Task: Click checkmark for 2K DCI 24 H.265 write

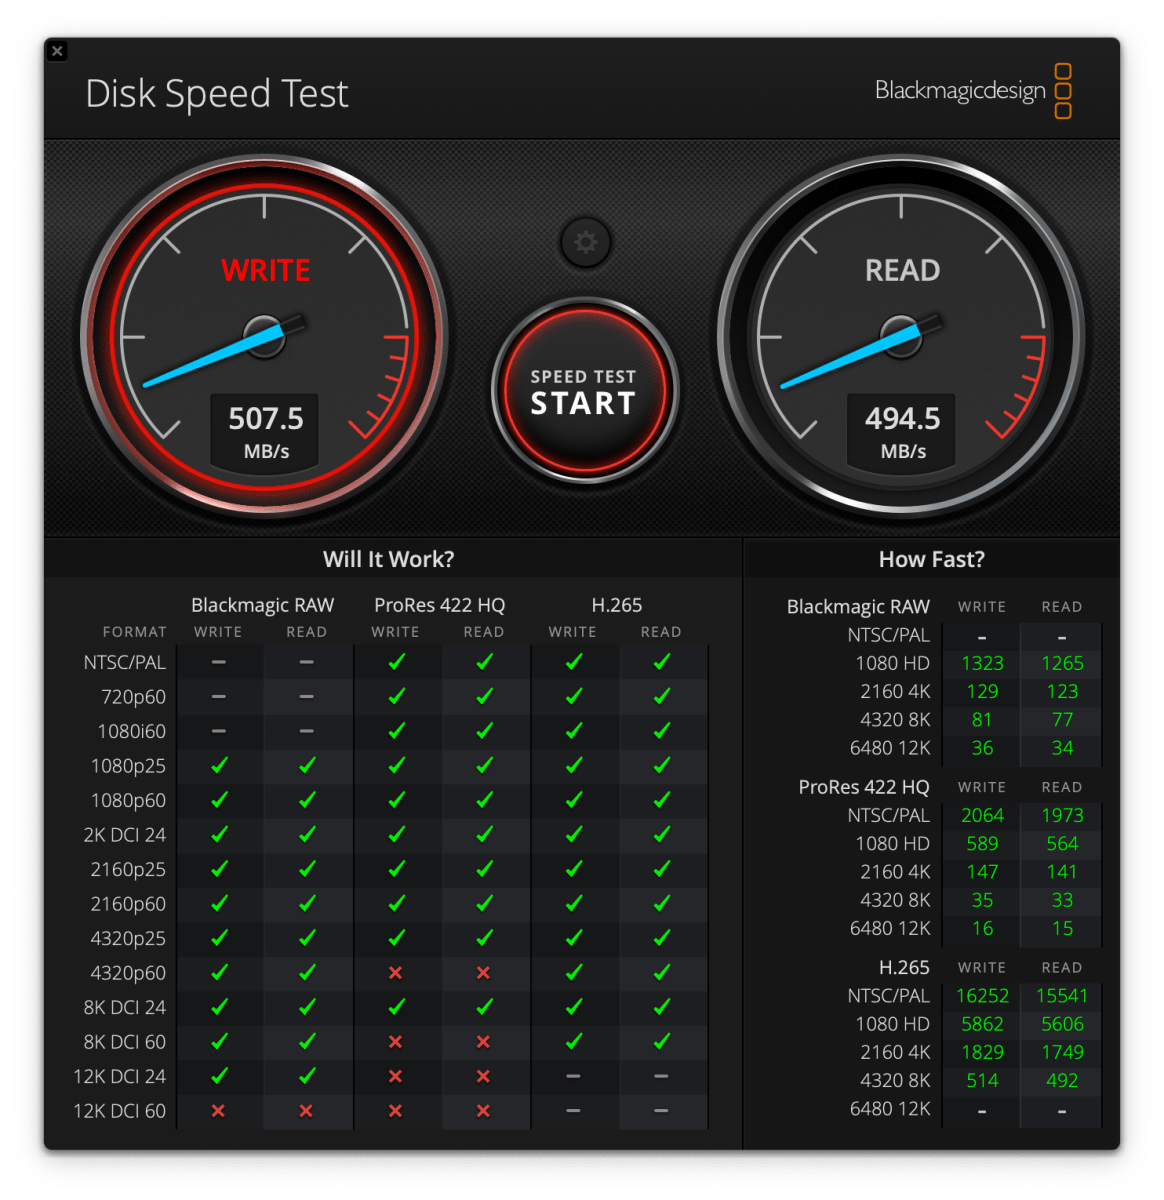Action: coord(574,835)
